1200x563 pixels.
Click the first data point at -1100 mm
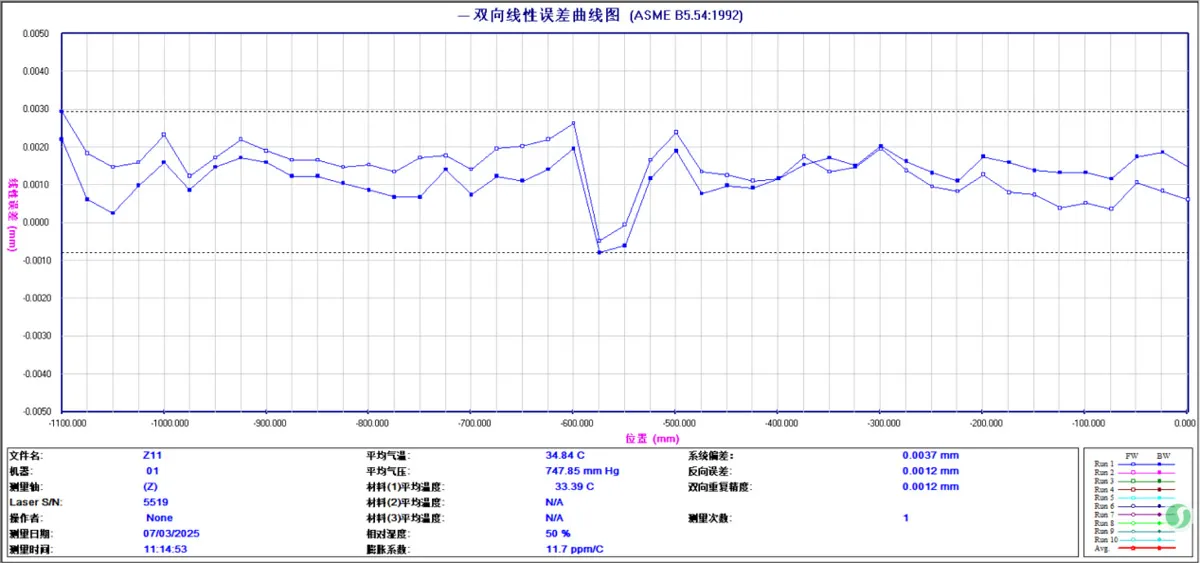[x=62, y=111]
